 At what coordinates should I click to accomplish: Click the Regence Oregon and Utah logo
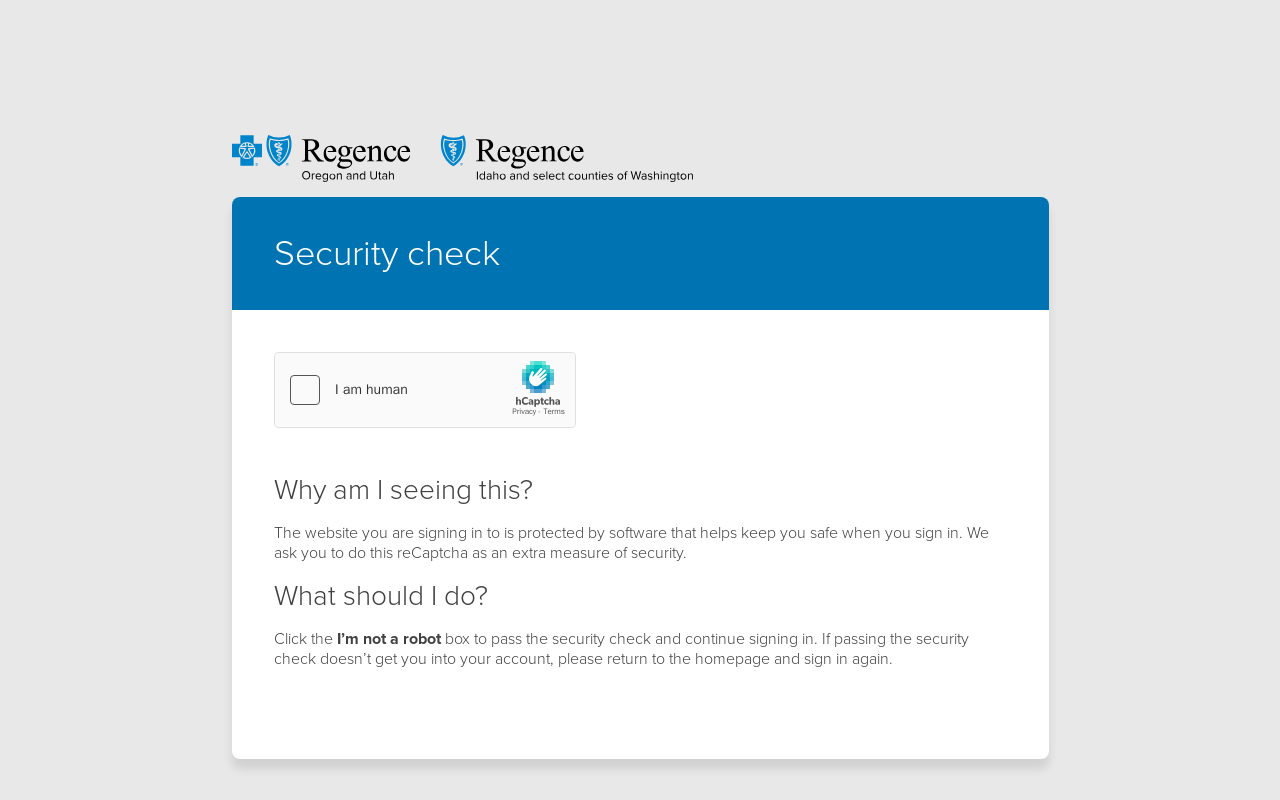(321, 158)
